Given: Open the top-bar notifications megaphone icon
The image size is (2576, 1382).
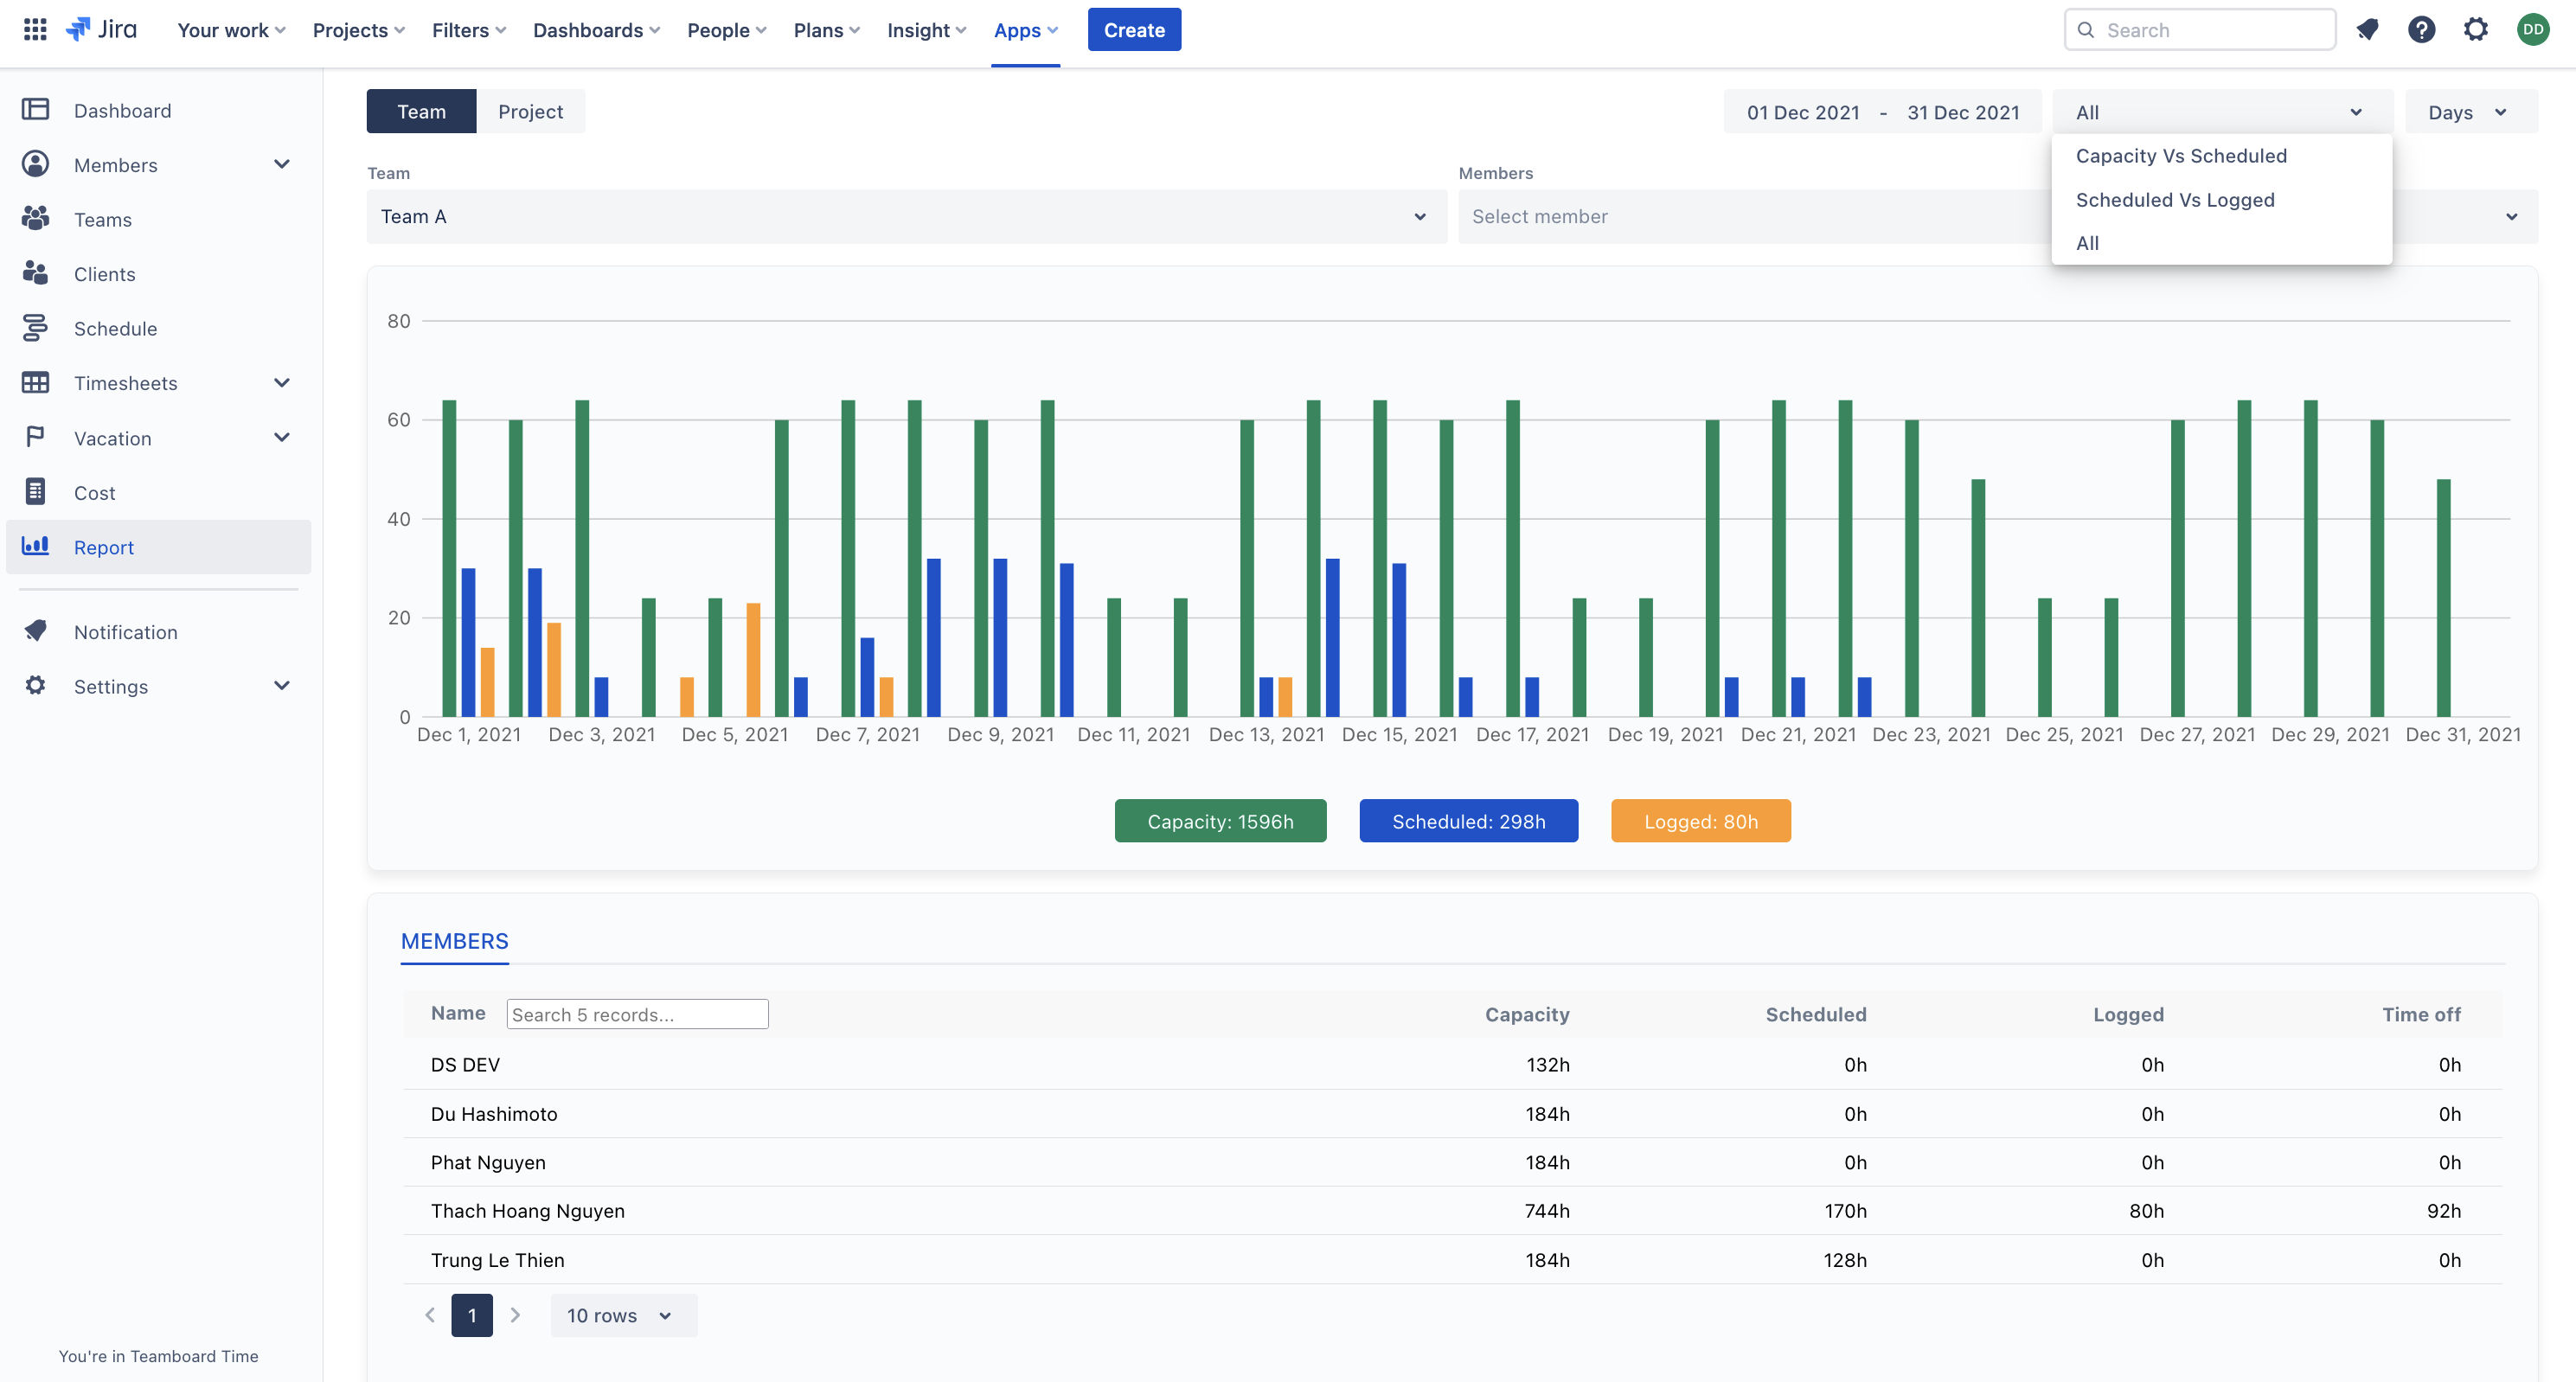Looking at the screenshot, I should point(2367,30).
